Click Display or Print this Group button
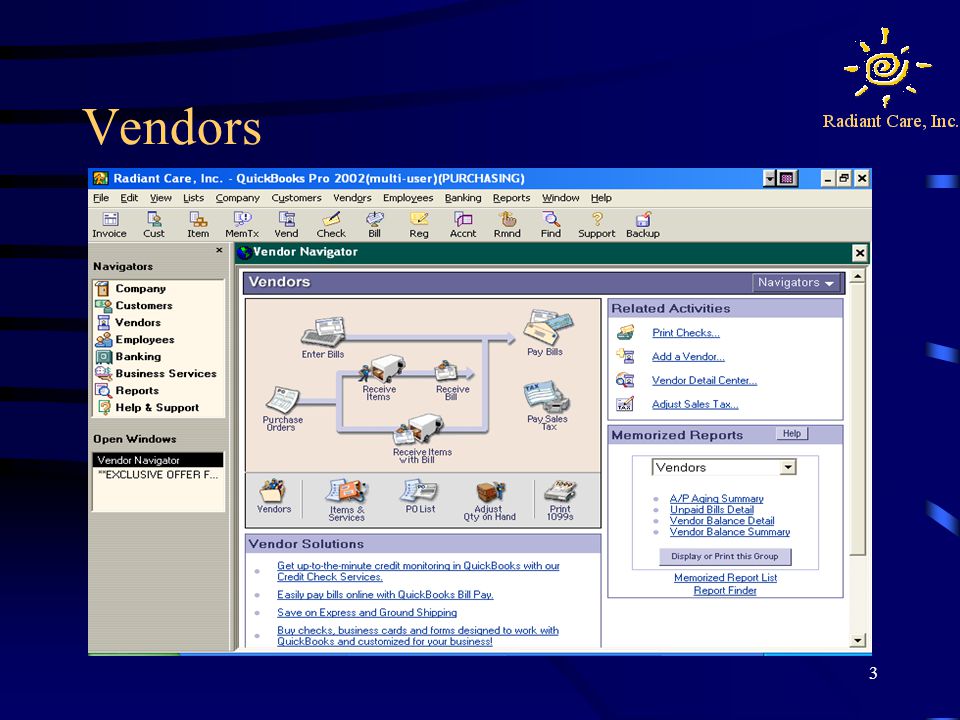Viewport: 960px width, 720px height. pos(725,557)
